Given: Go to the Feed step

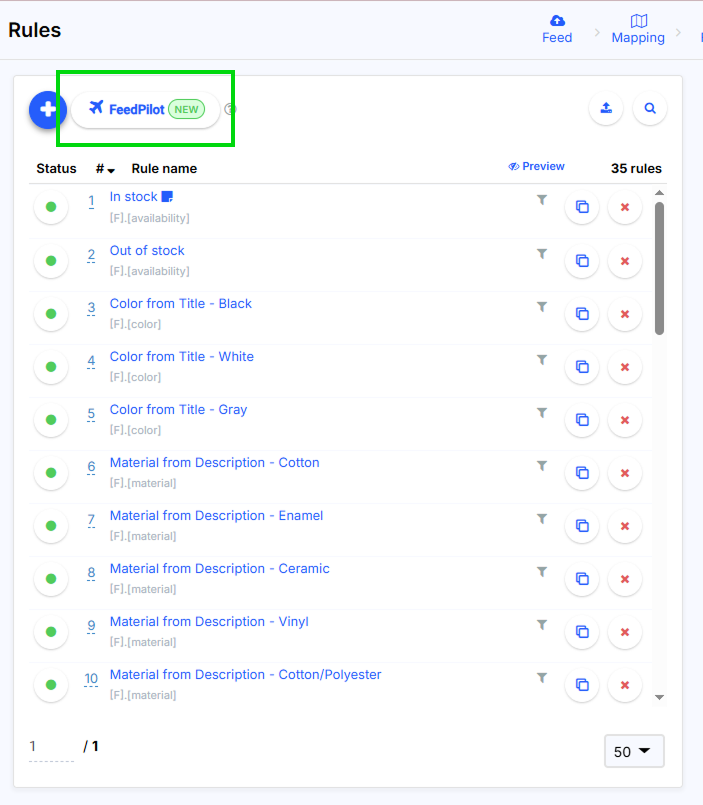Looking at the screenshot, I should click(x=557, y=29).
